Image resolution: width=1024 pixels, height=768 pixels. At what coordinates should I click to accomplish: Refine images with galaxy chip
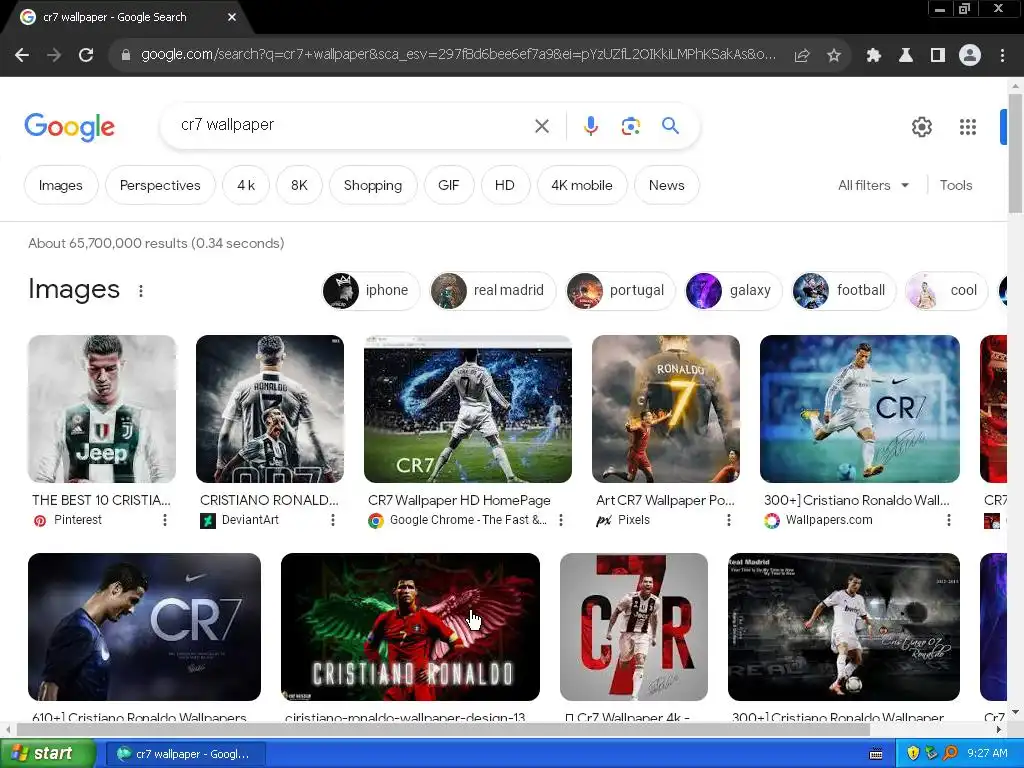click(x=733, y=291)
